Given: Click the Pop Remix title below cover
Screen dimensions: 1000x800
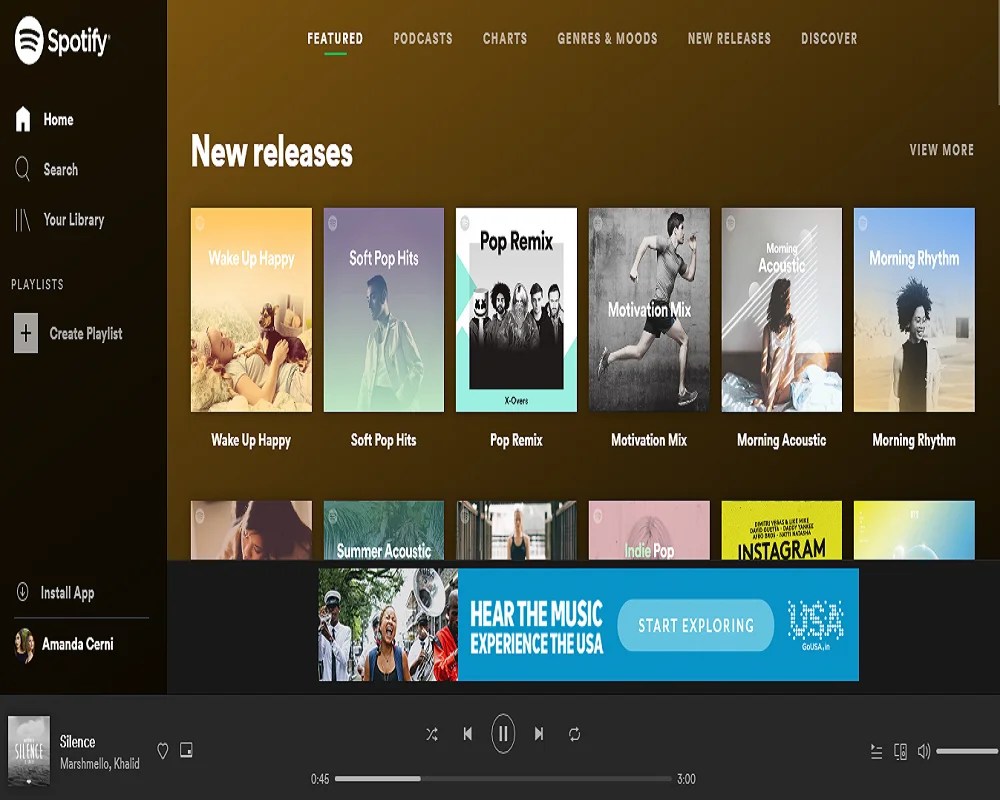Looking at the screenshot, I should [517, 440].
